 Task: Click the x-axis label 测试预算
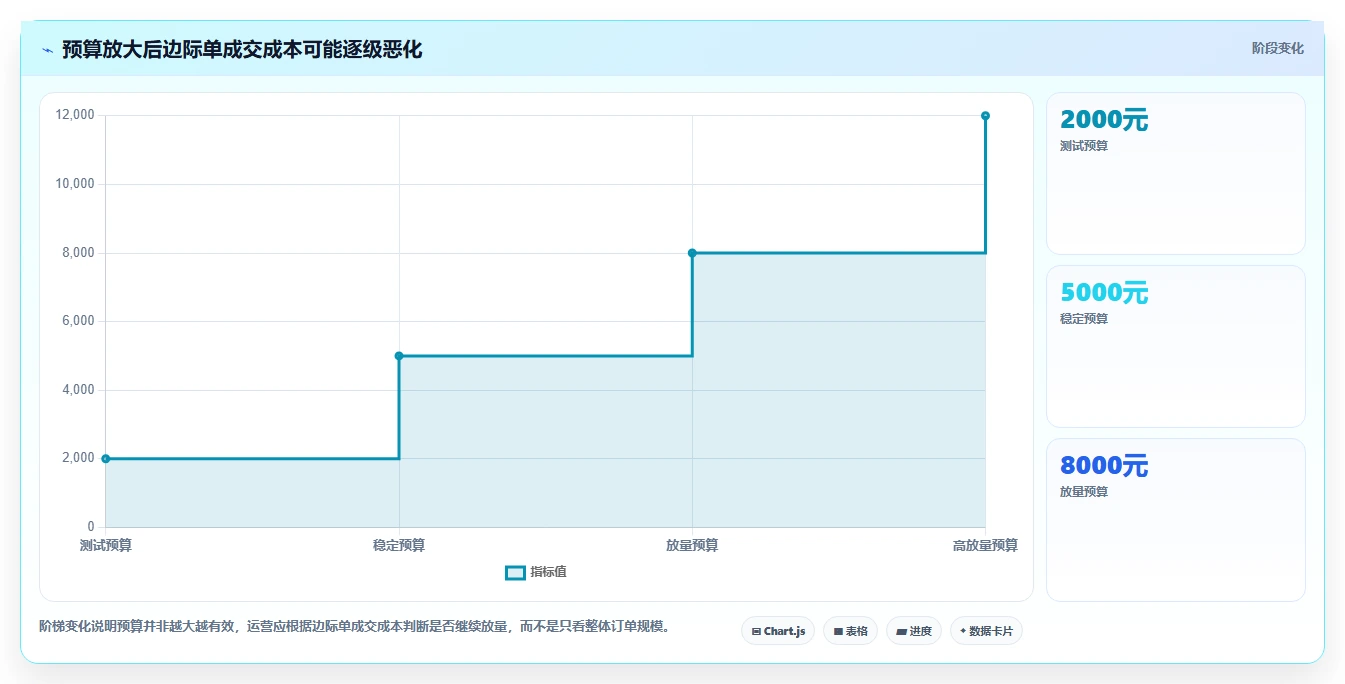[x=106, y=545]
